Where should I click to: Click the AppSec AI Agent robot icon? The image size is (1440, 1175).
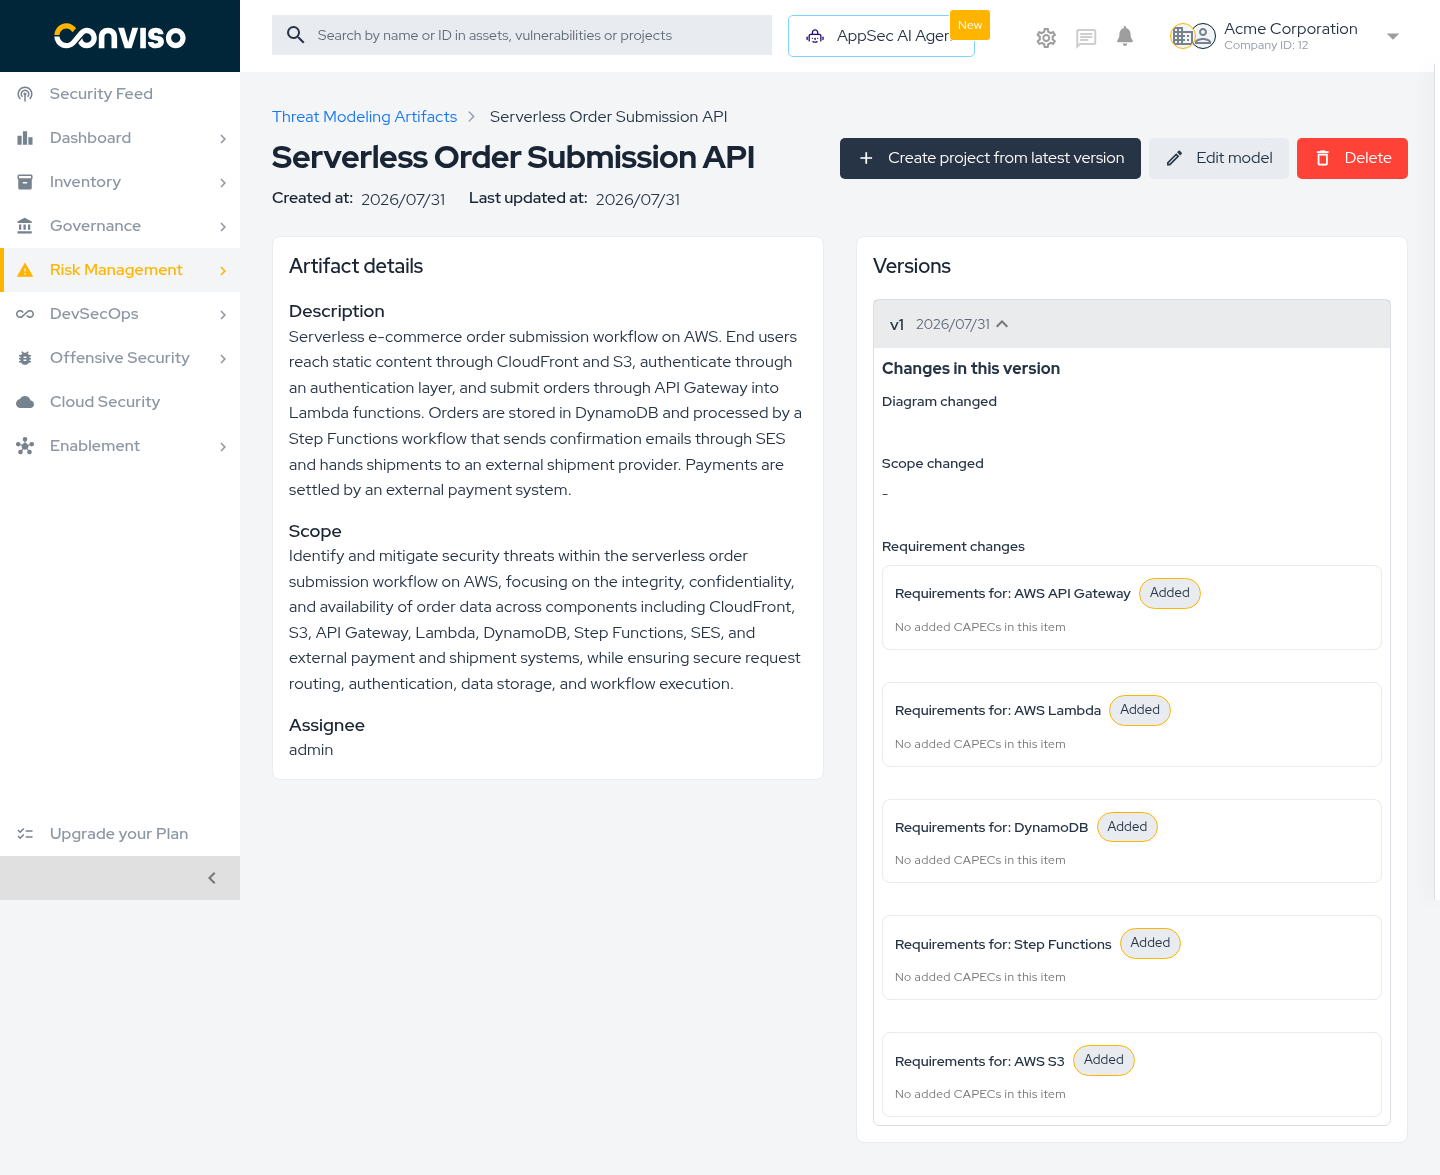point(816,36)
